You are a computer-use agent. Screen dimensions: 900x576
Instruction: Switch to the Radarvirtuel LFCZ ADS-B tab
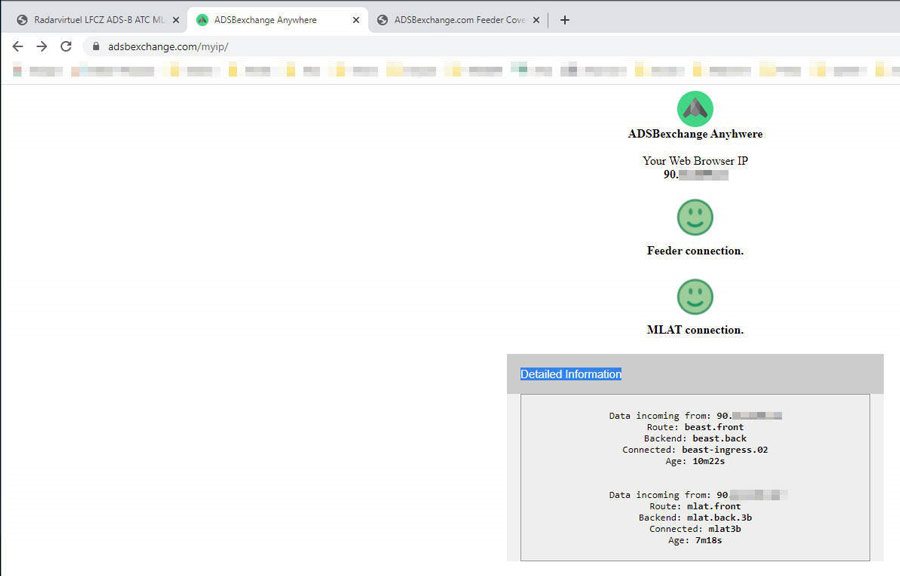99,20
